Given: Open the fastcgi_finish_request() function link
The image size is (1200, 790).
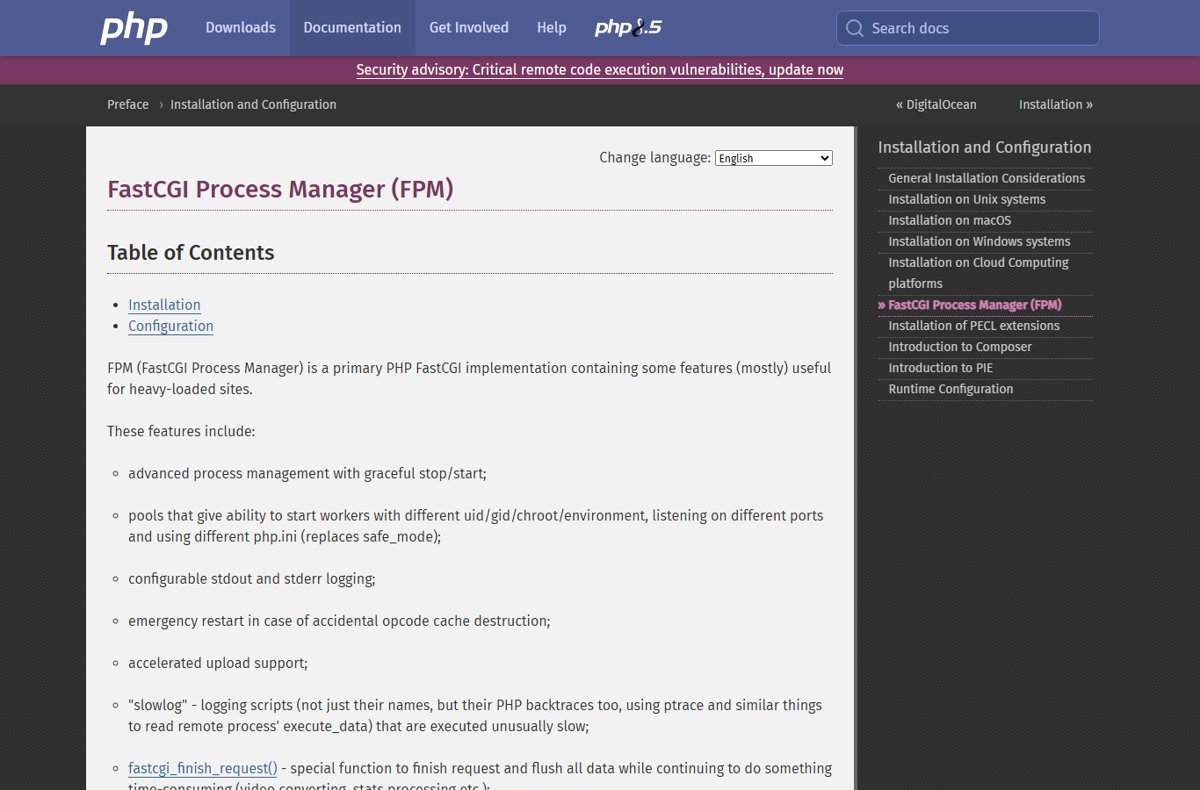Looking at the screenshot, I should point(203,768).
